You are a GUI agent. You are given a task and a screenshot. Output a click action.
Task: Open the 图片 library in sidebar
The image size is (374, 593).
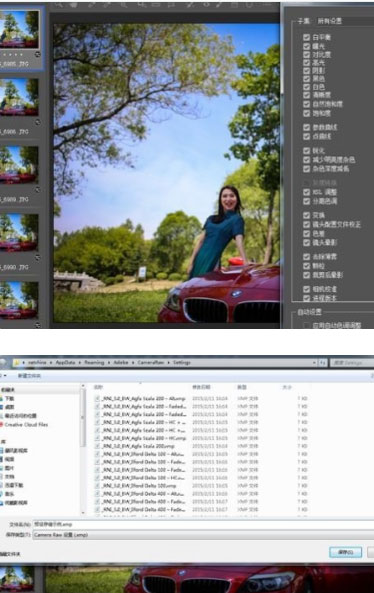[x=9, y=468]
